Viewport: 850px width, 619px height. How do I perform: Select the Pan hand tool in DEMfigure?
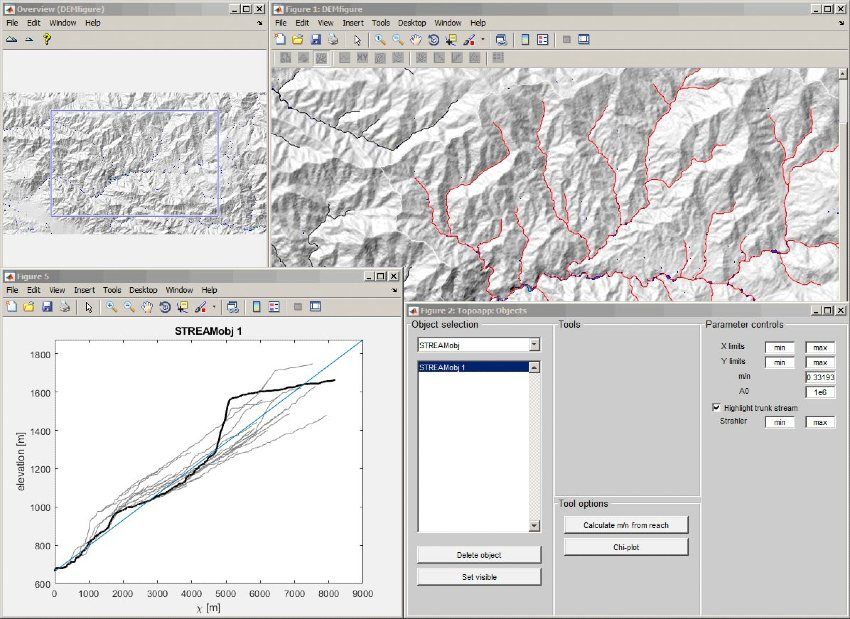[416, 40]
